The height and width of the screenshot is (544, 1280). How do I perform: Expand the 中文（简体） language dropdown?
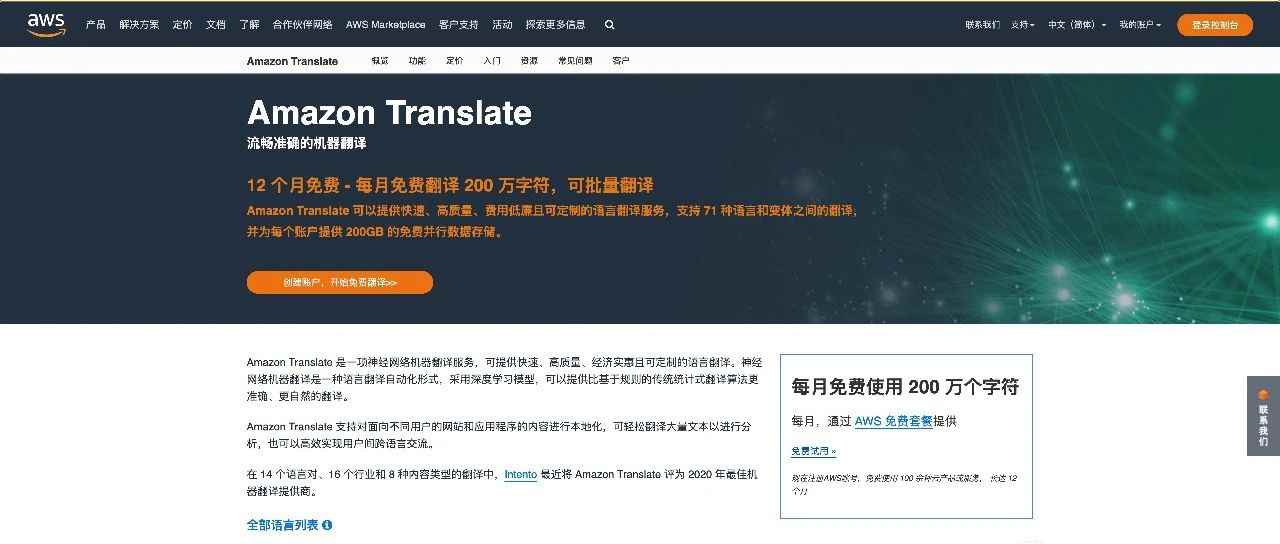click(1077, 25)
